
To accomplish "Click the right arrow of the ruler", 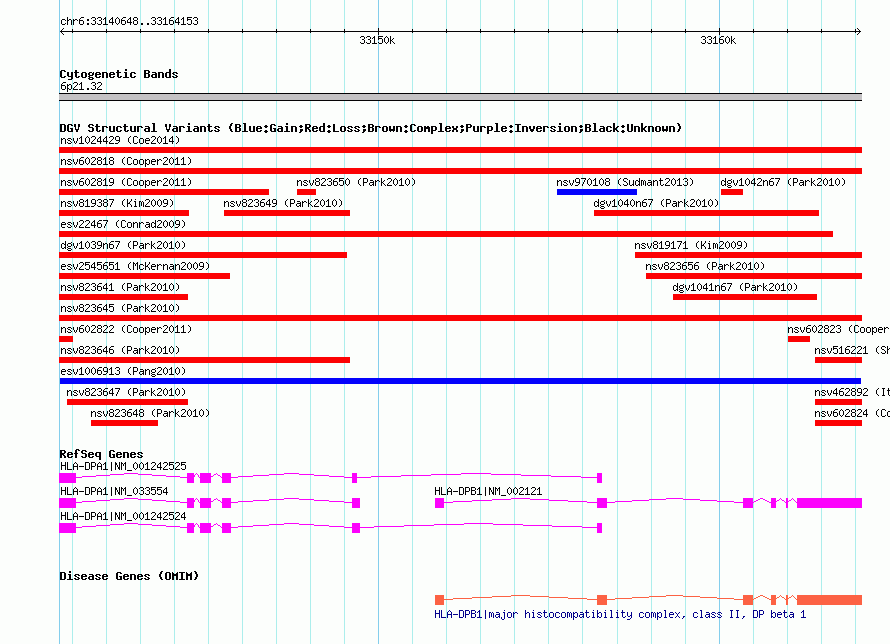I will [859, 31].
